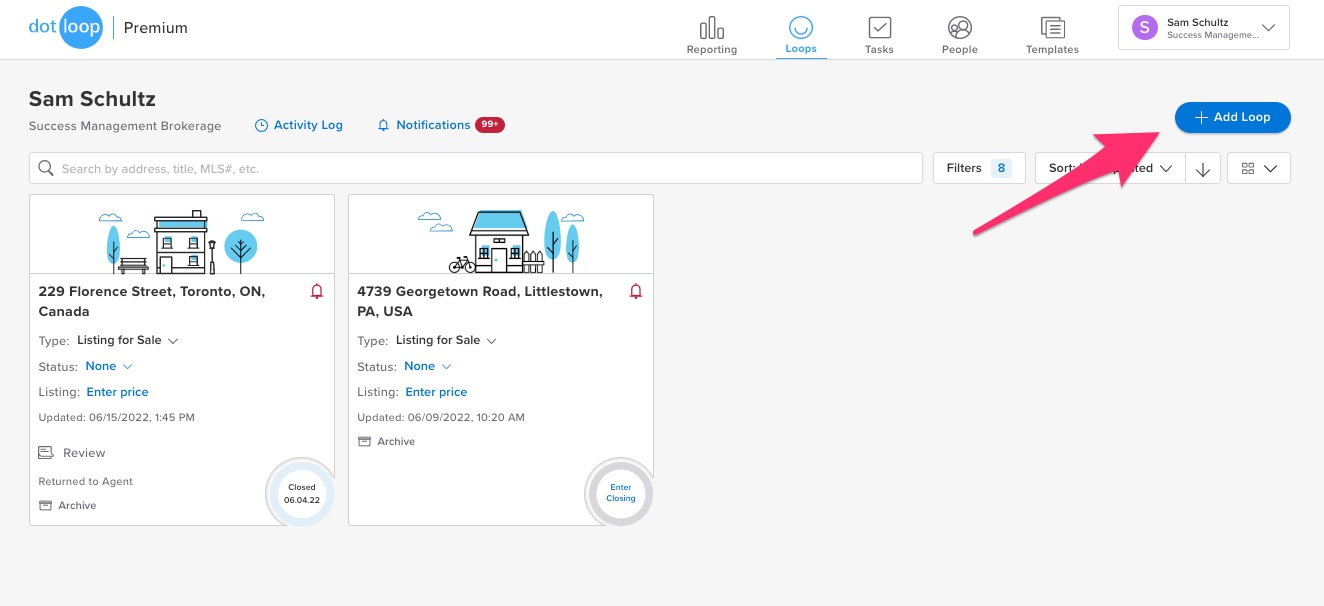Open Type dropdown on 229 Florence Street card
Image resolution: width=1324 pixels, height=606 pixels.
(127, 341)
